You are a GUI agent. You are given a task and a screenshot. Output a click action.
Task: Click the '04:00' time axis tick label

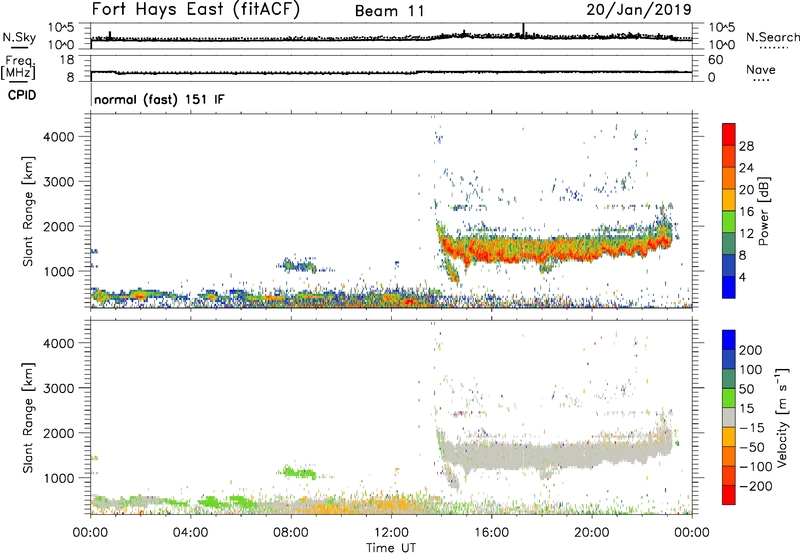(x=190, y=533)
